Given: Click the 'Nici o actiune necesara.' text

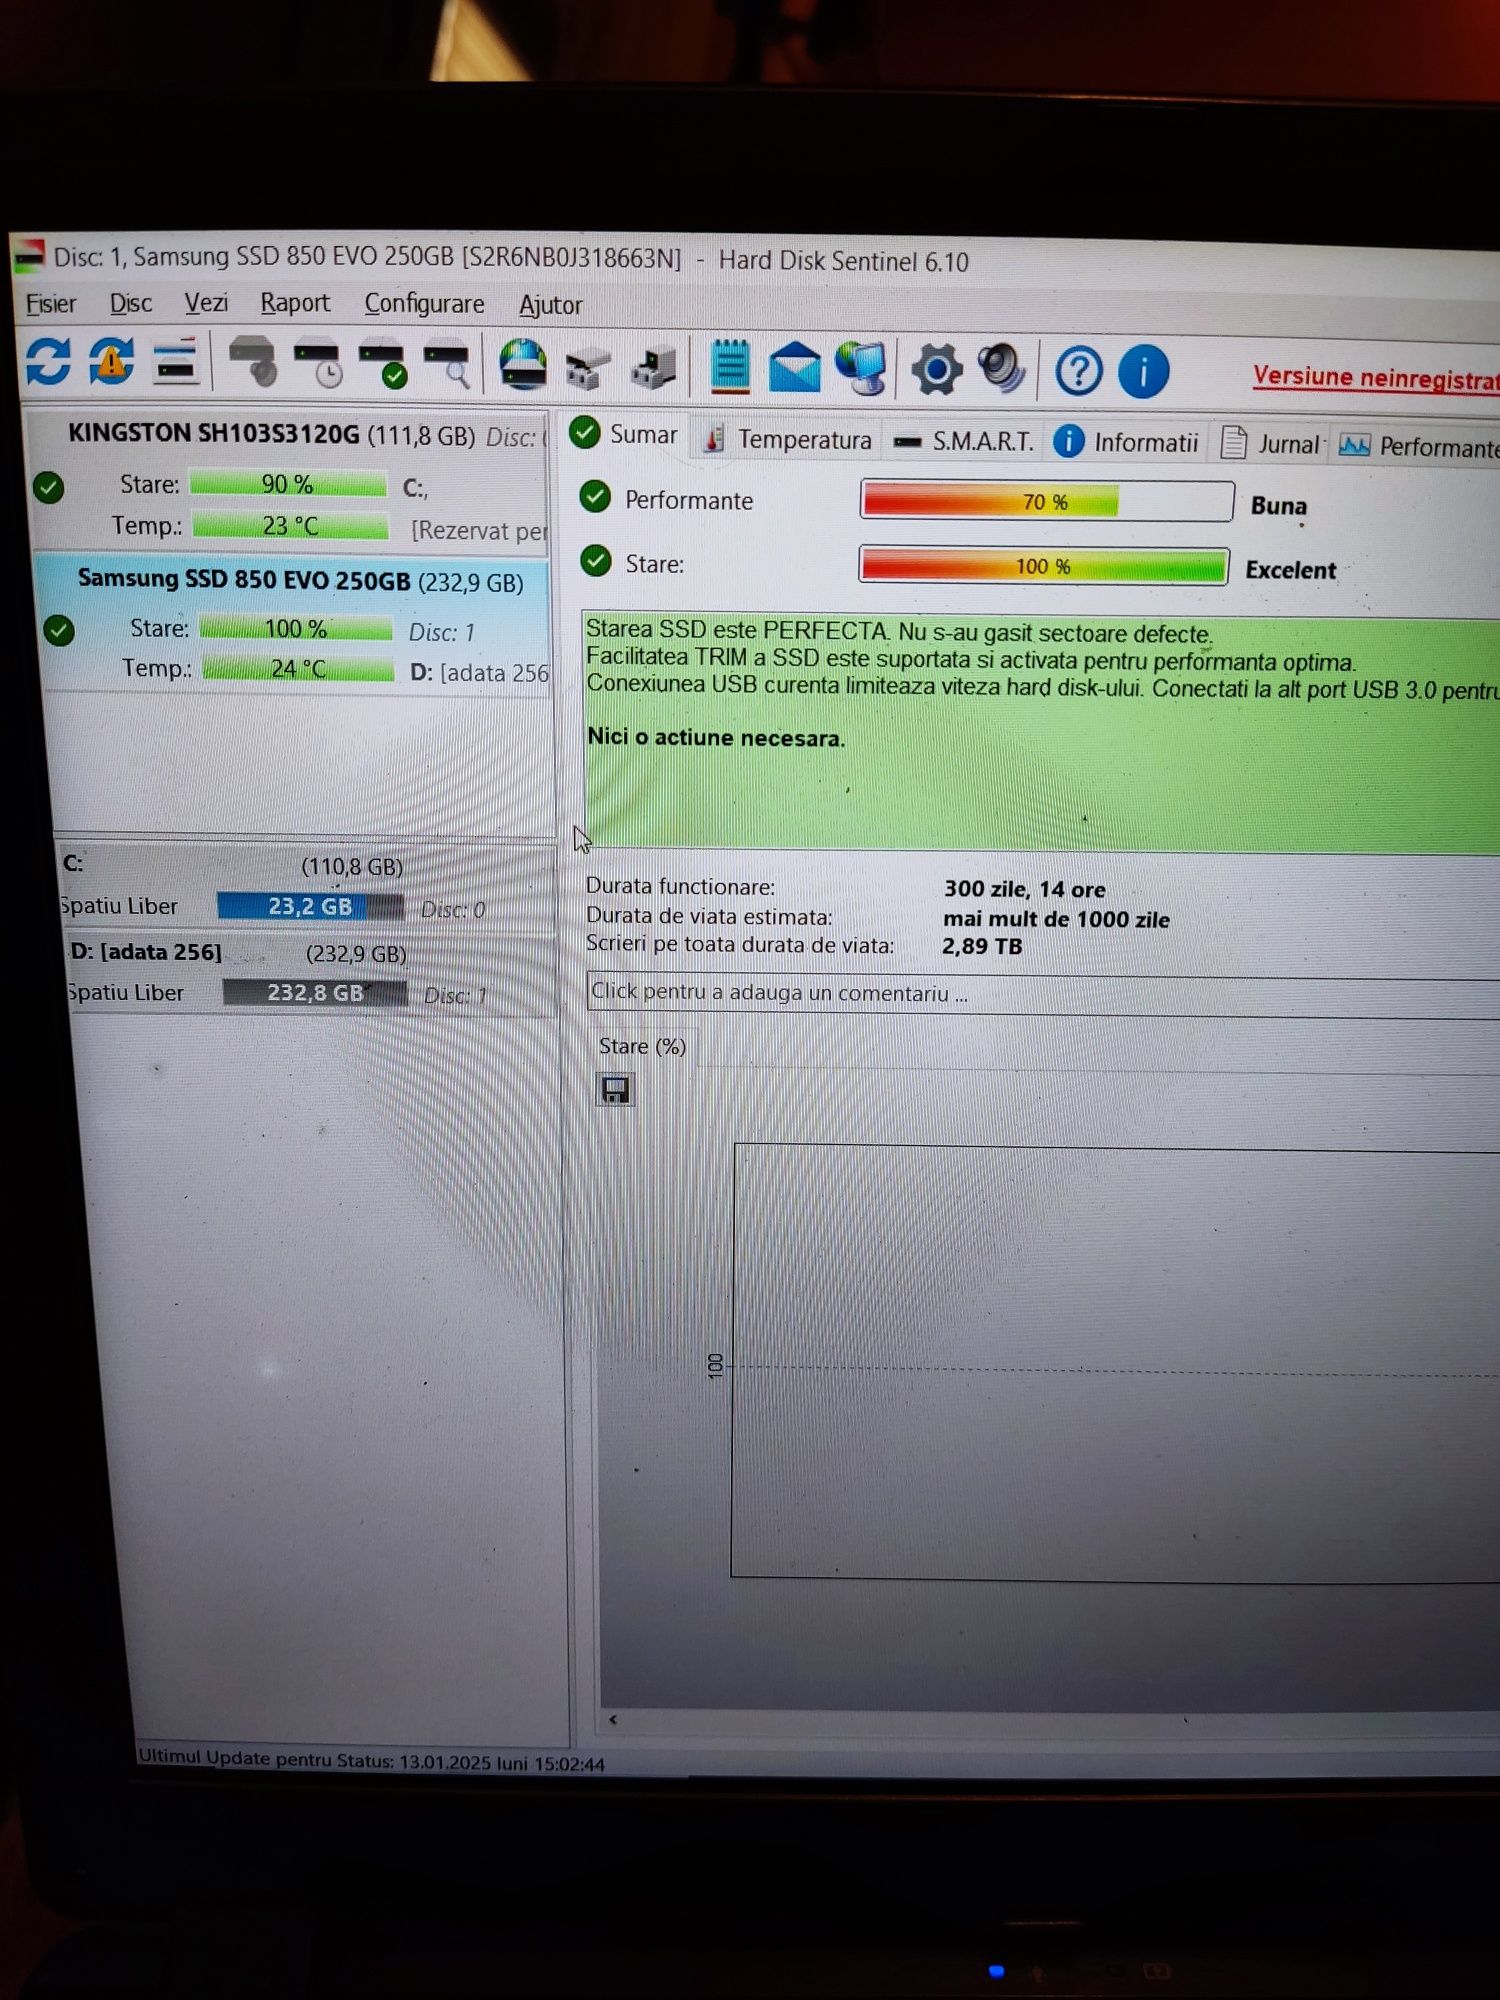Looking at the screenshot, I should tap(716, 737).
